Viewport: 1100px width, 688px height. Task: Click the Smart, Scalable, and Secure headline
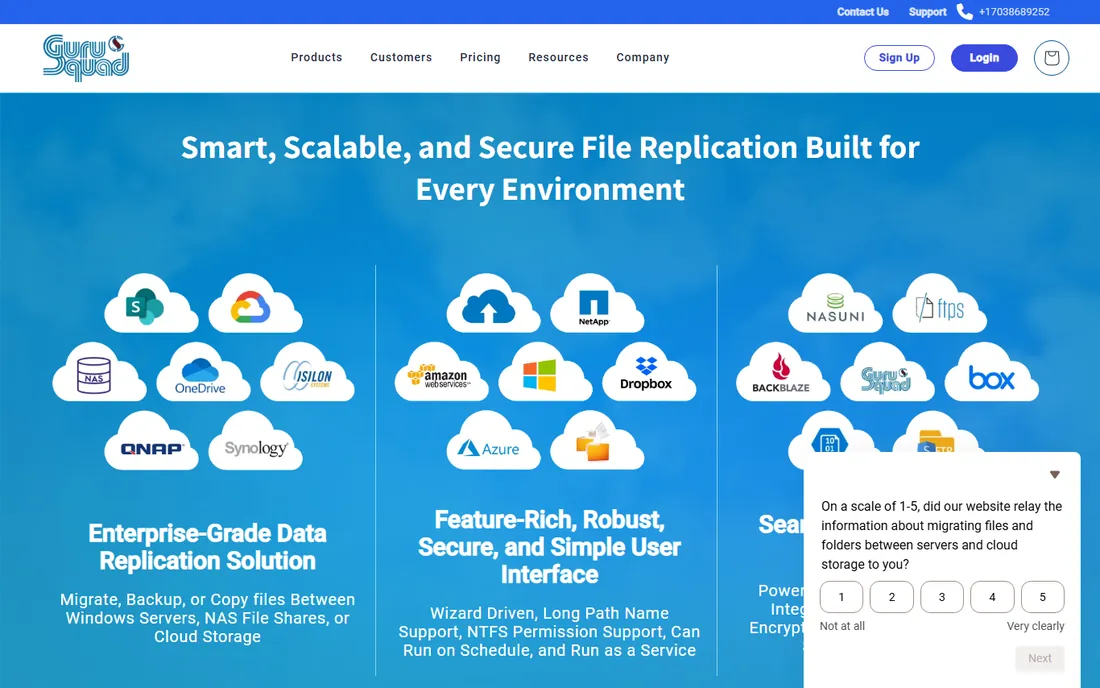(550, 168)
